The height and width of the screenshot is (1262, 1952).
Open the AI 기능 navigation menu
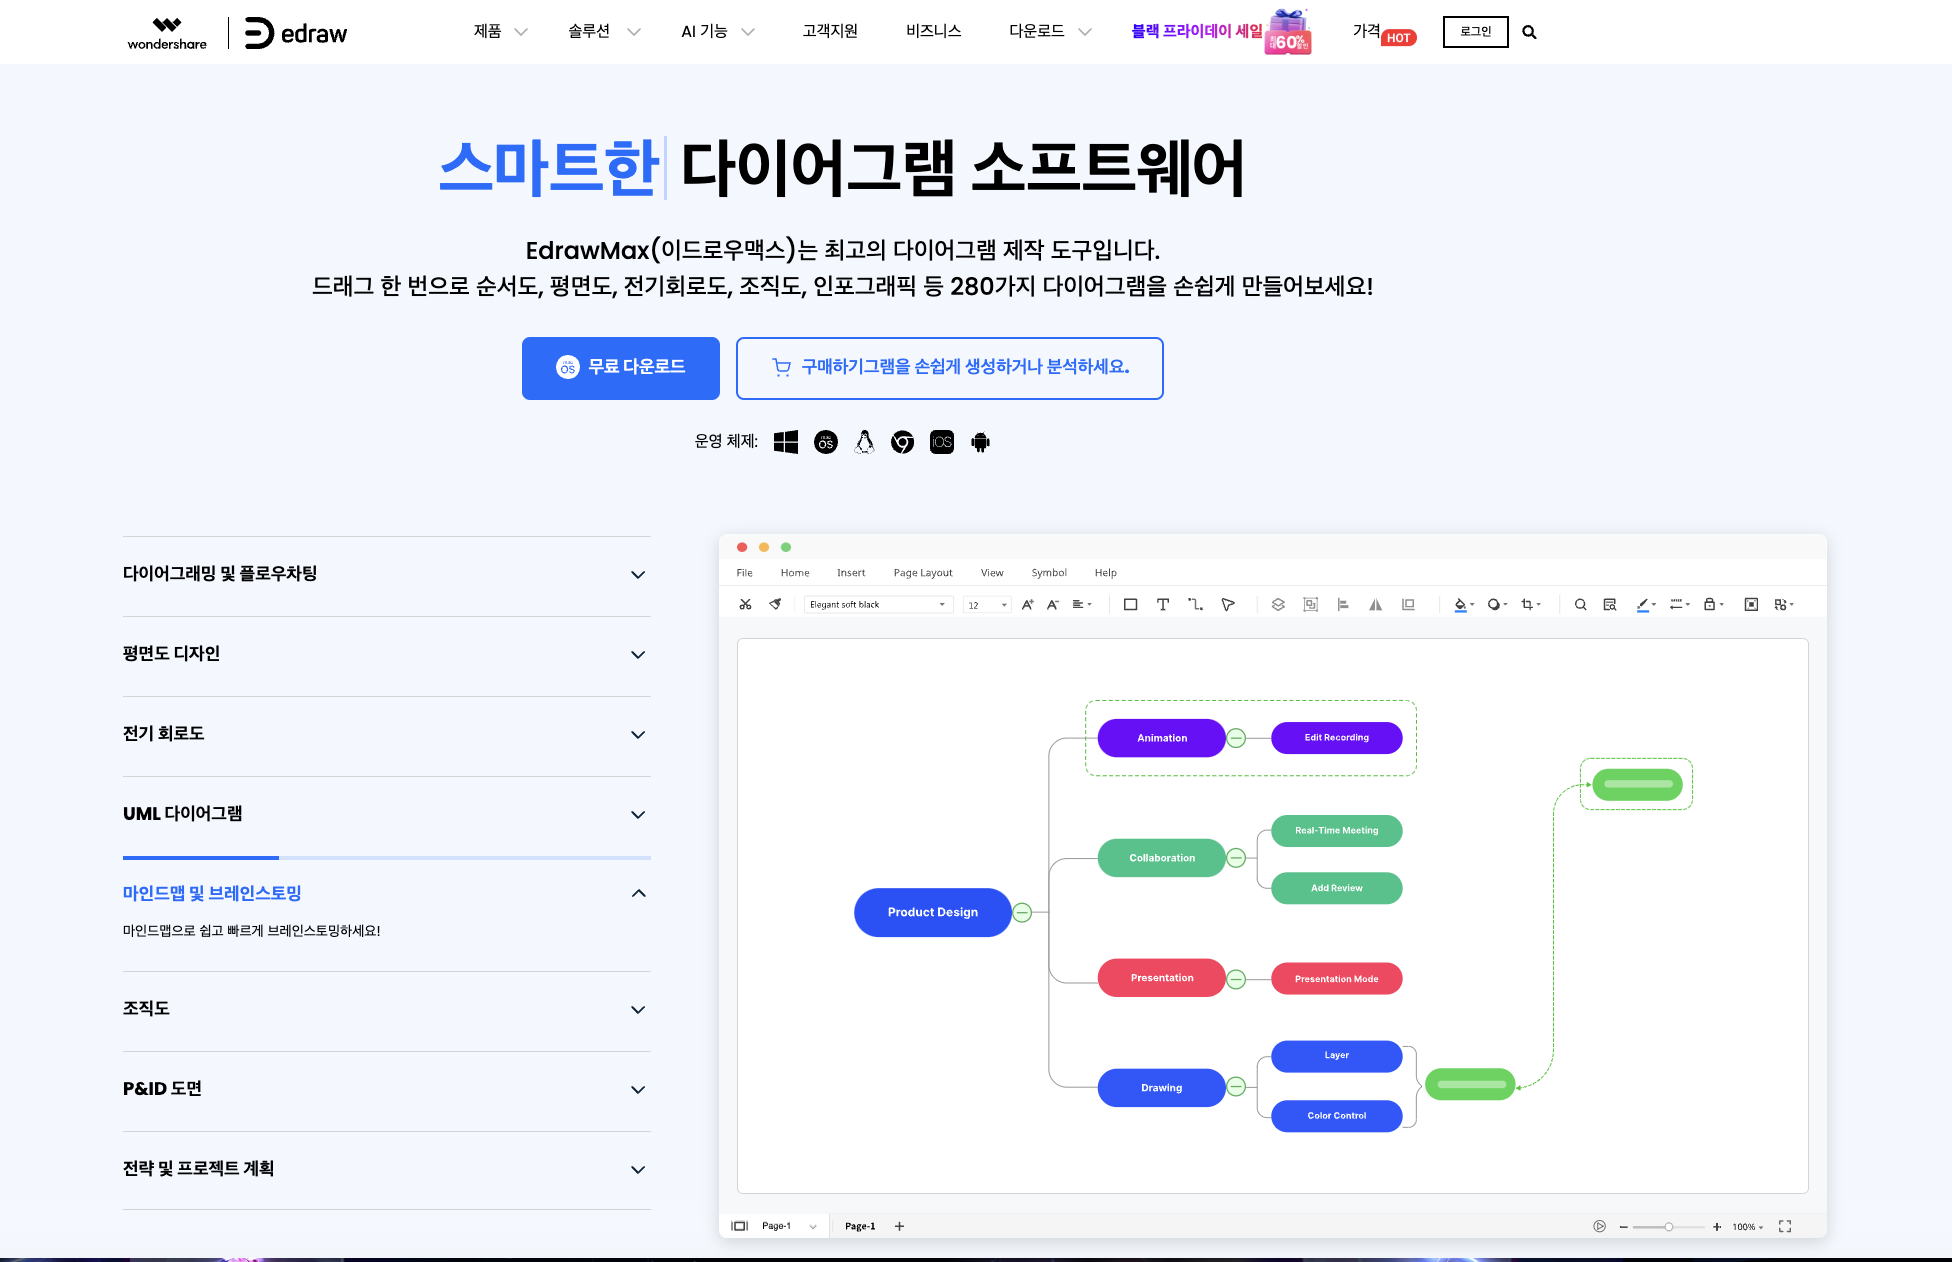(718, 31)
